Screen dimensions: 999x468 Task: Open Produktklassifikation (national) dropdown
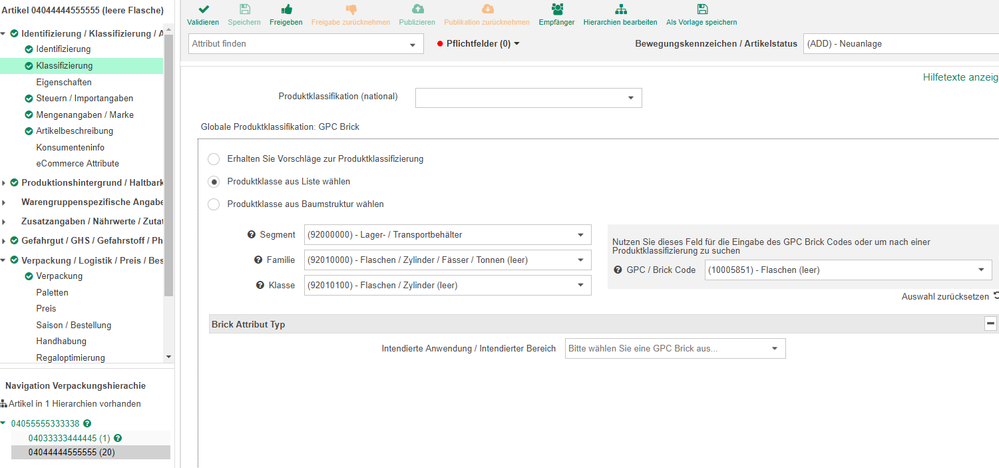pos(529,97)
